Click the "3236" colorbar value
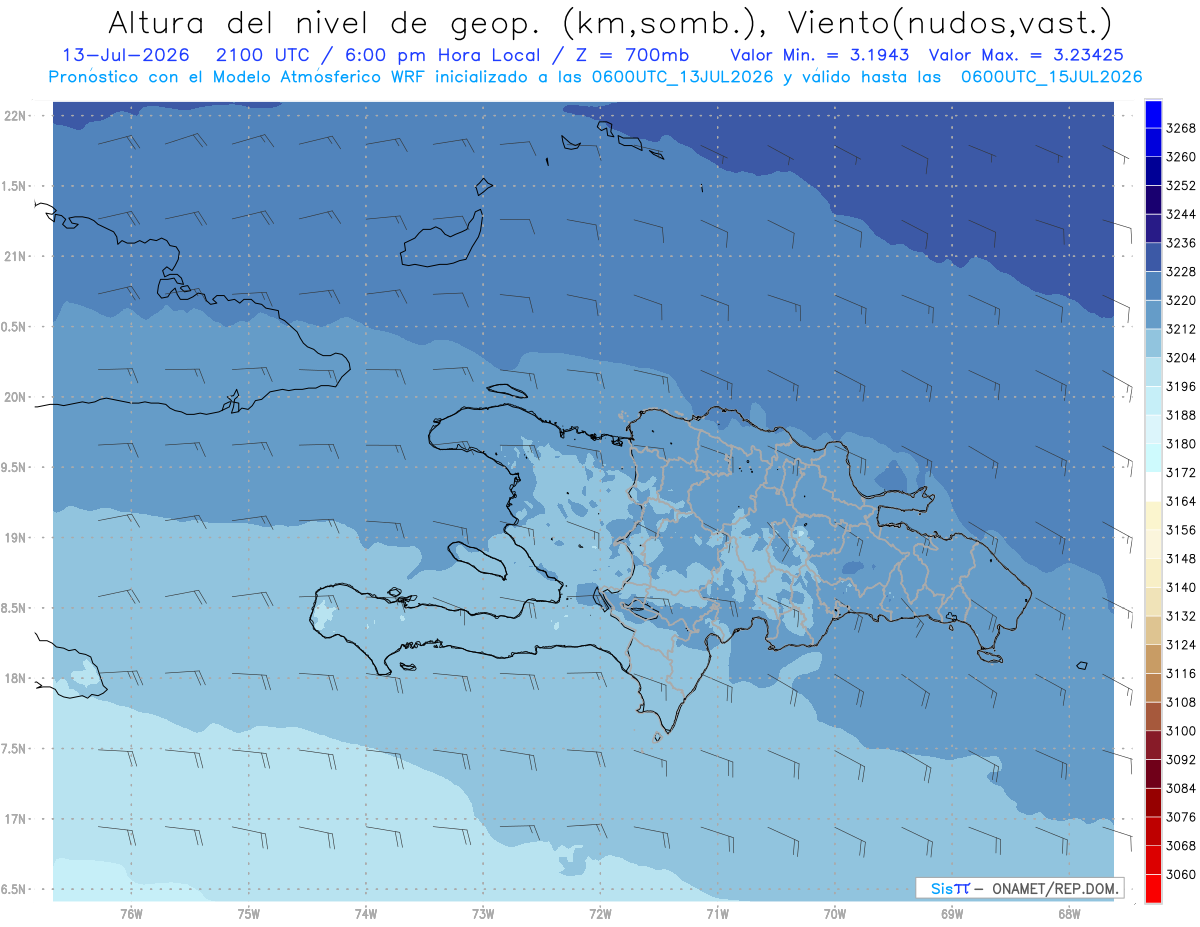This screenshot has width=1200, height=927. pyautogui.click(x=1181, y=243)
